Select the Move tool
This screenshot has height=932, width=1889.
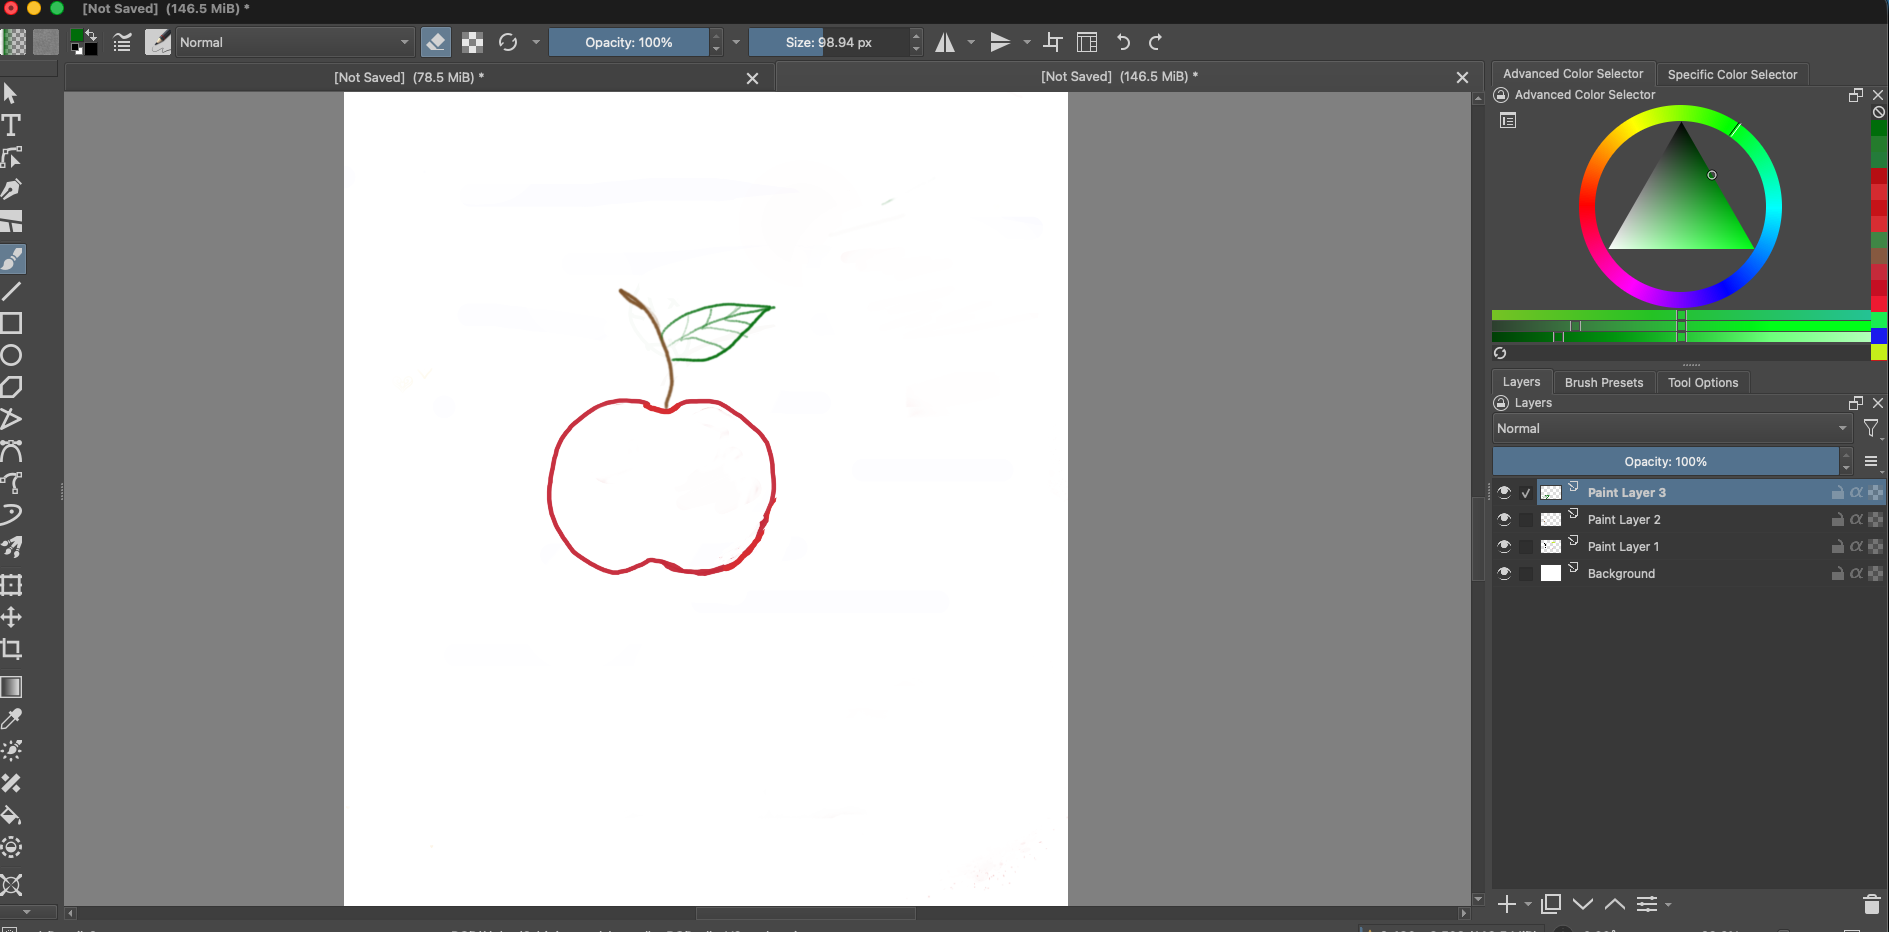coord(11,617)
